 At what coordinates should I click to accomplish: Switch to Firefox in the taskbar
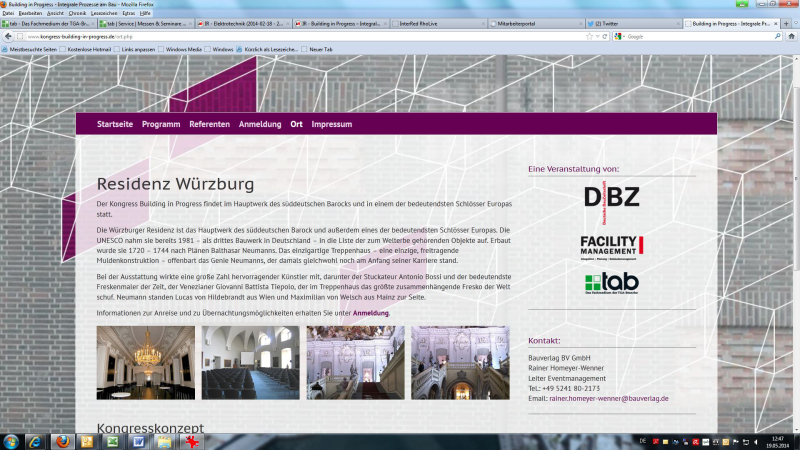point(63,442)
